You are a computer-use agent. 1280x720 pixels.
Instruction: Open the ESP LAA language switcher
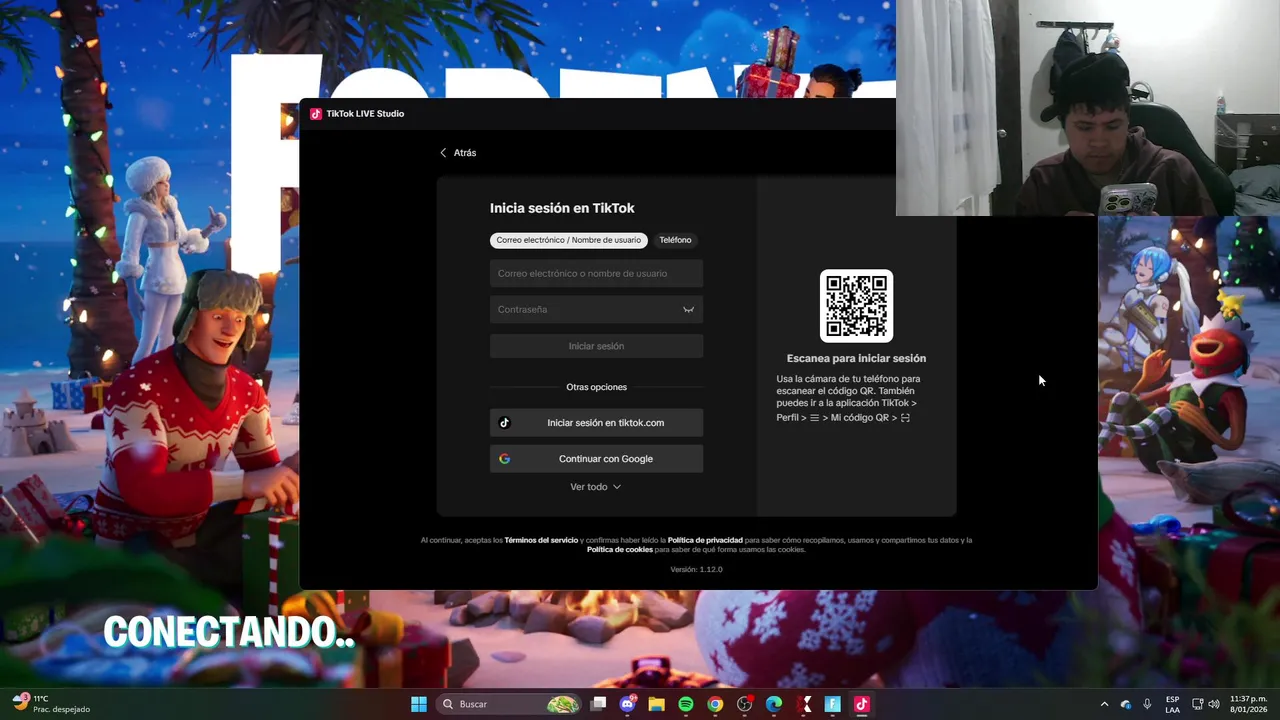tap(1172, 704)
